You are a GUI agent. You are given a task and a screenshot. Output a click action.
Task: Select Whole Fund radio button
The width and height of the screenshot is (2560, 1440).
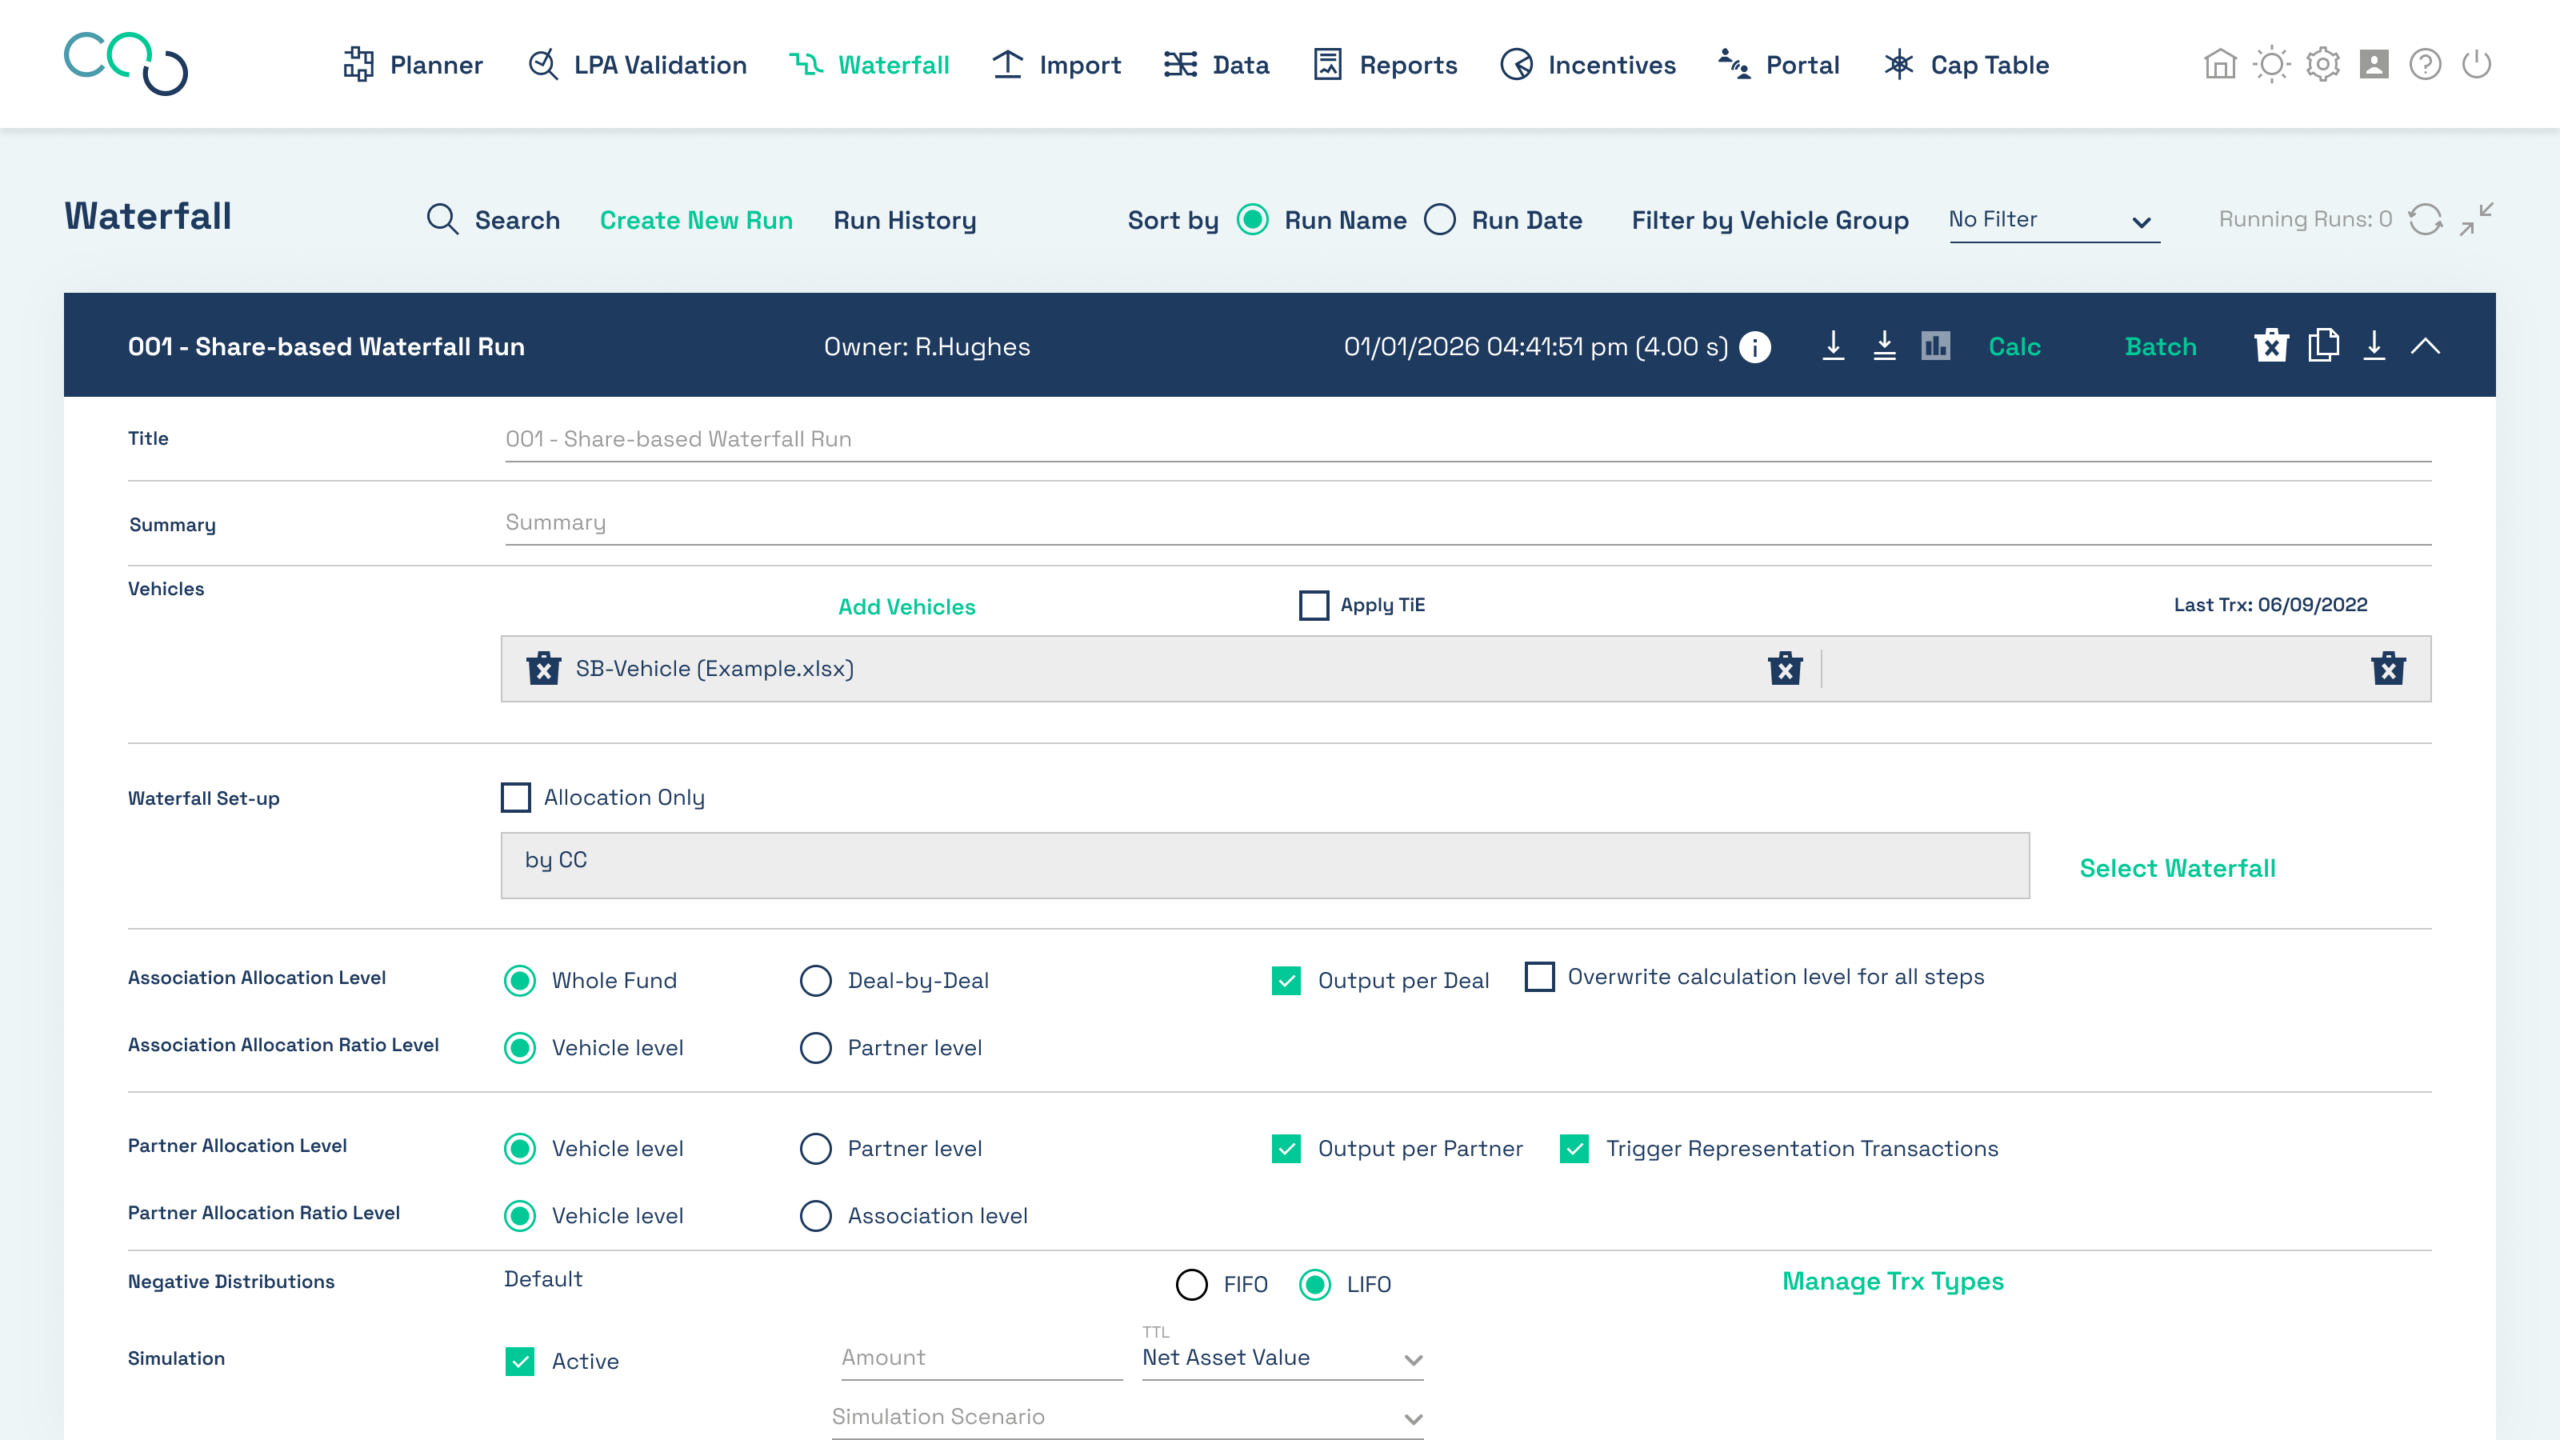(x=520, y=980)
